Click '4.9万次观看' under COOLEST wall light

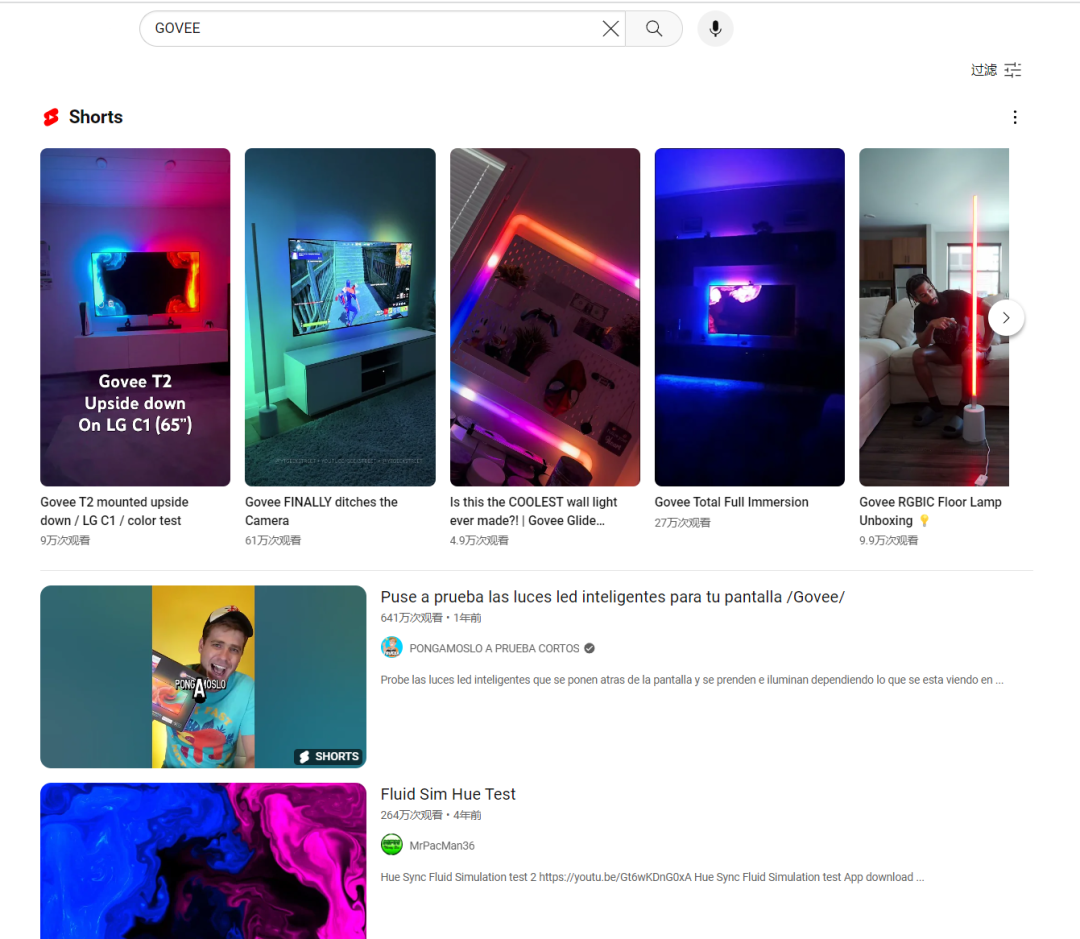(x=479, y=541)
